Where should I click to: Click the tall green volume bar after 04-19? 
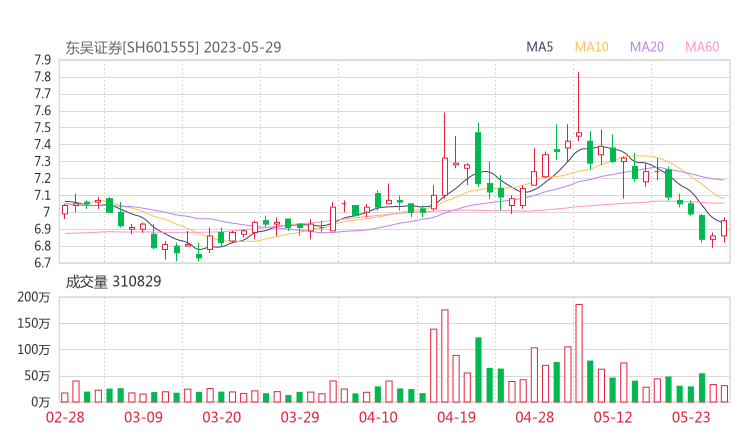[478, 370]
